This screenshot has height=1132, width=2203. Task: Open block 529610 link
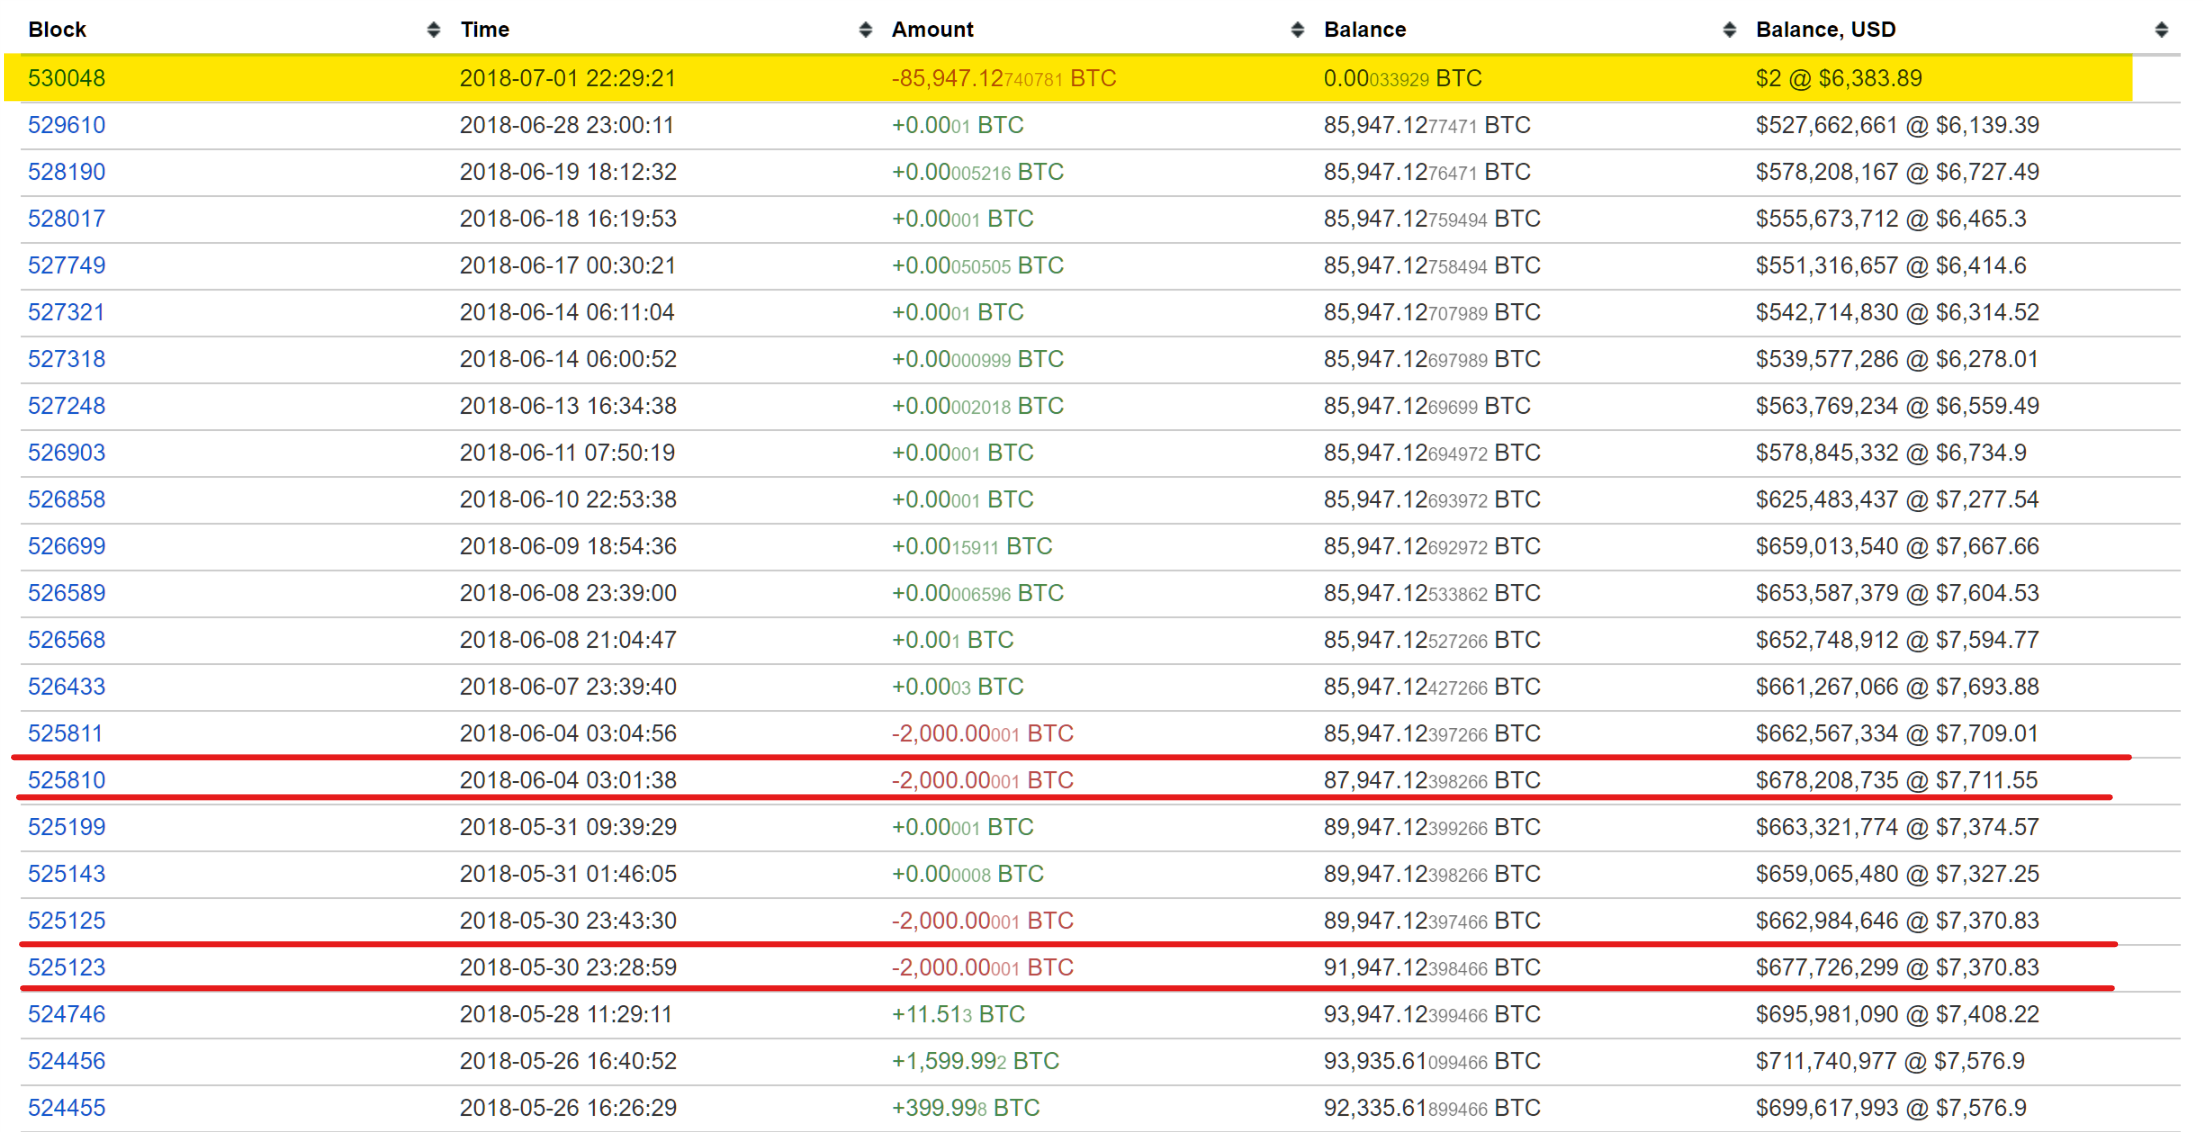pyautogui.click(x=66, y=125)
